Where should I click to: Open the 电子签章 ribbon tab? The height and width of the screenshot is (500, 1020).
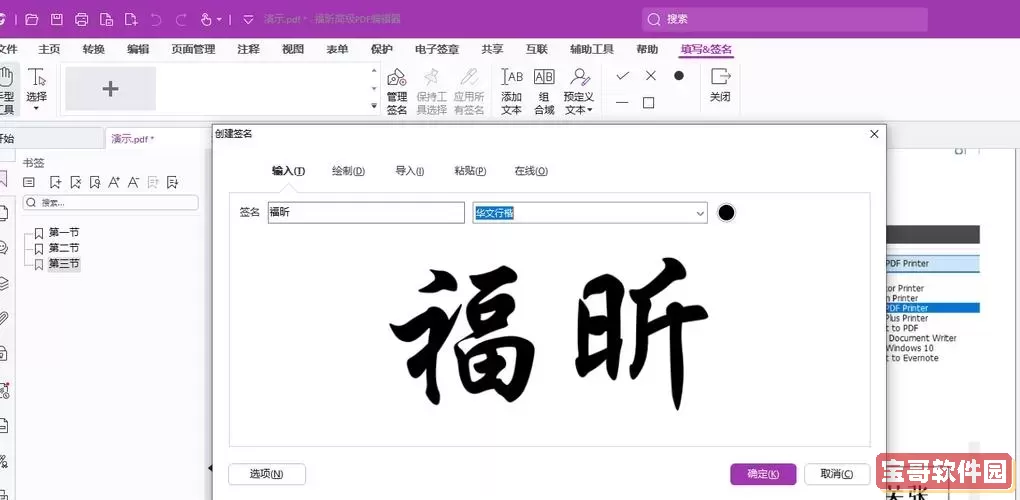click(x=437, y=49)
